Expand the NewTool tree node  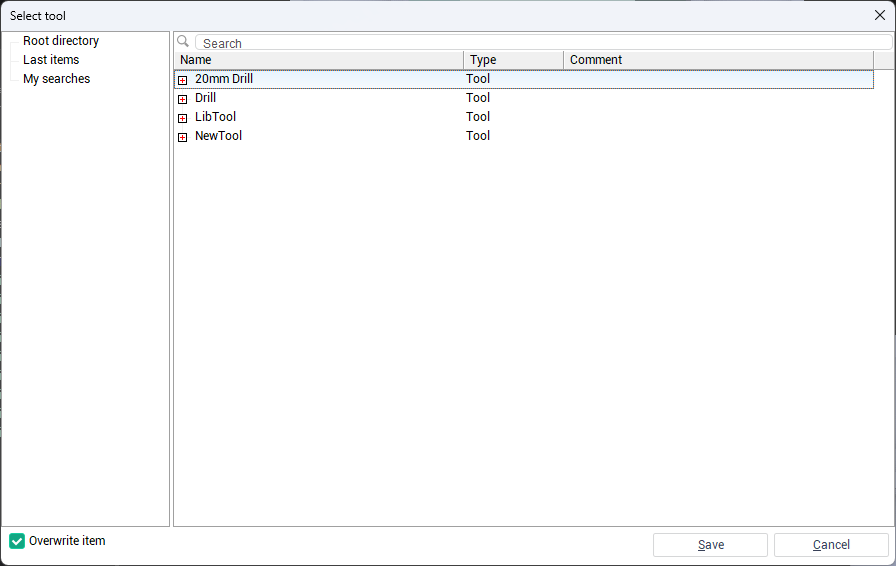[183, 137]
